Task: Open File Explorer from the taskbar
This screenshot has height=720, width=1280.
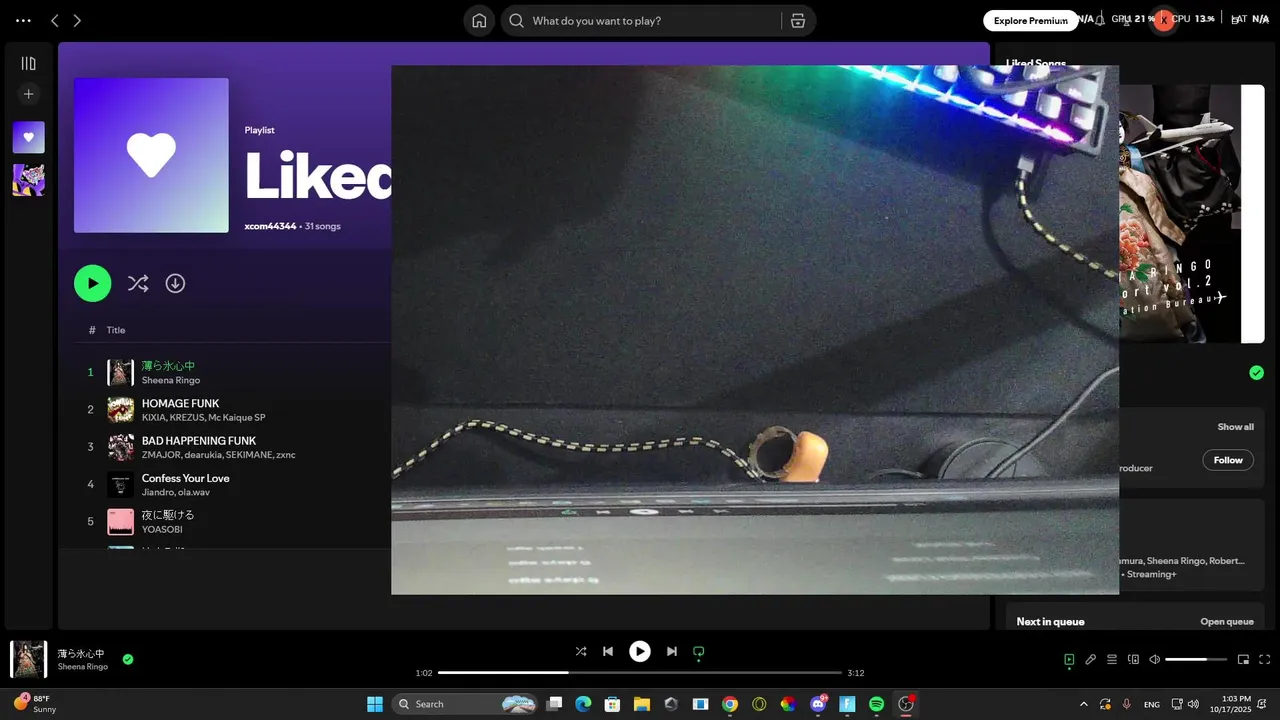Action: click(641, 704)
